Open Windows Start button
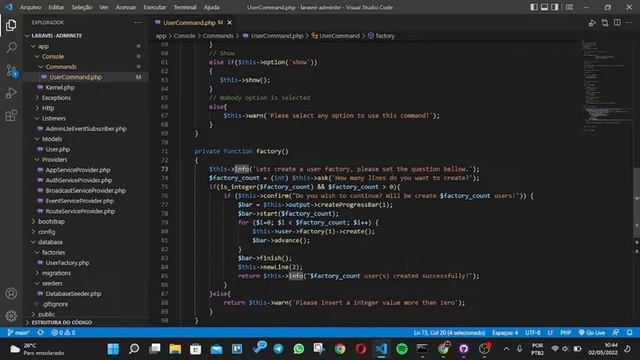The height and width of the screenshot is (360, 640). tap(113, 349)
